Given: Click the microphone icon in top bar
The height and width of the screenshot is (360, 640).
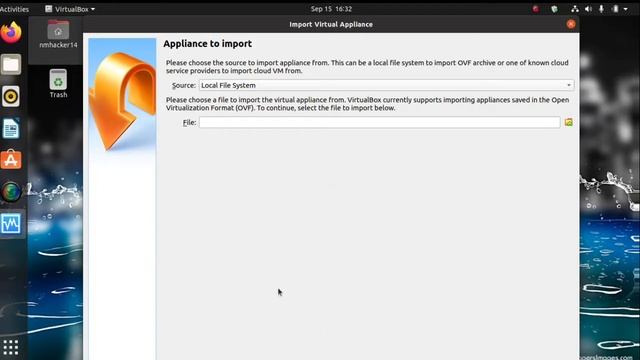Looking at the screenshot, I should pos(601,9).
